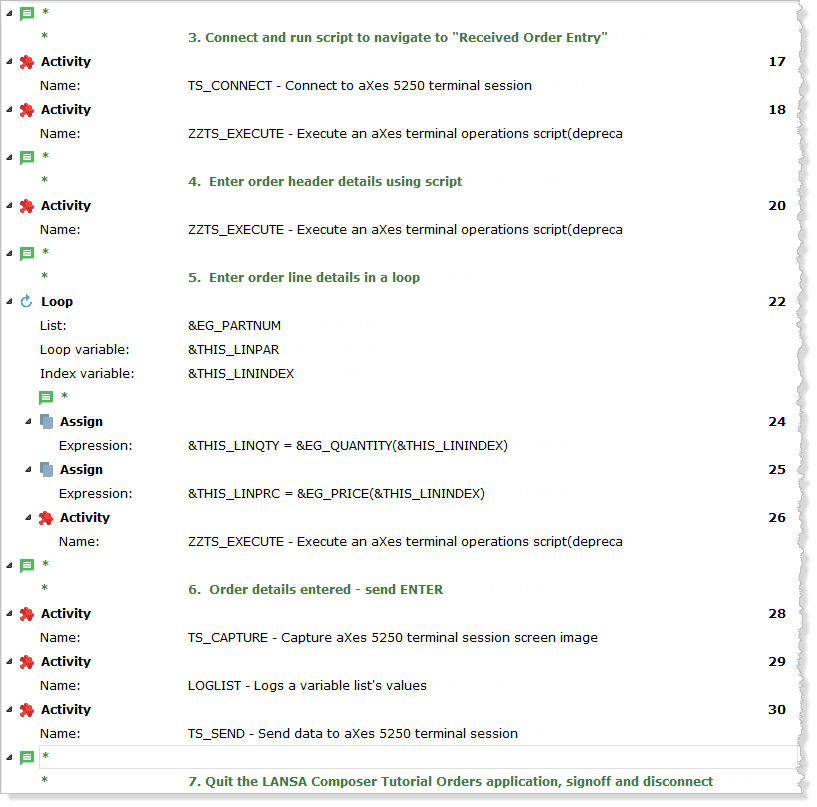Screen dimensions: 817x807
Task: Click the 'Loop variable:' label
Action: point(84,350)
